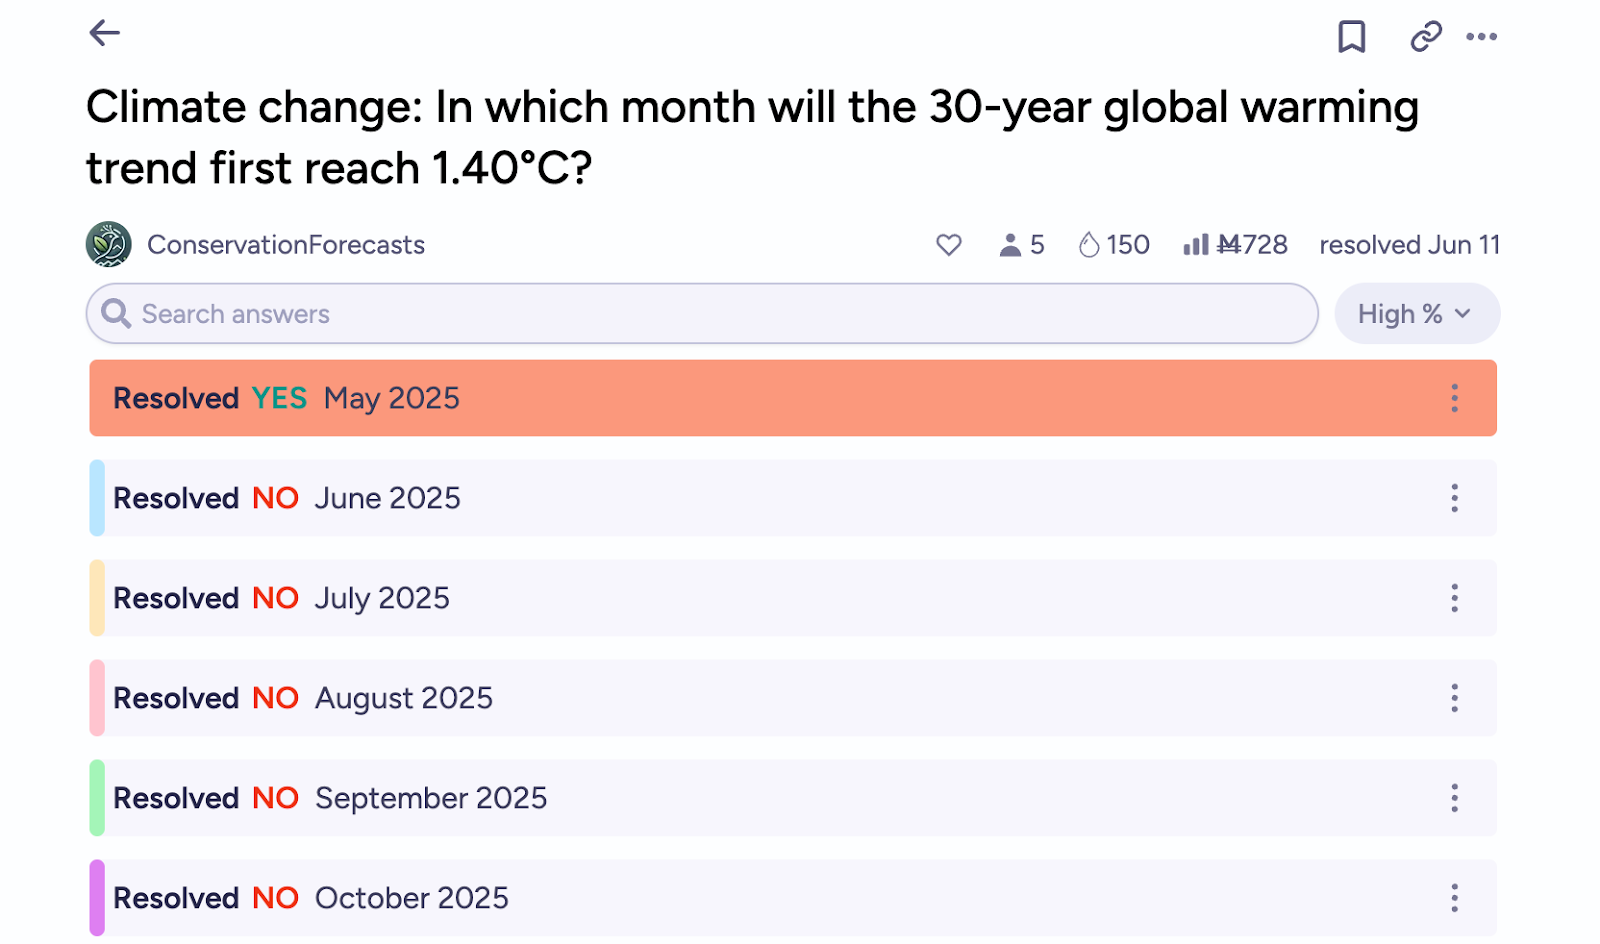Image resolution: width=1600 pixels, height=944 pixels.
Task: Open options menu for June 2025 answer
Action: pyautogui.click(x=1454, y=498)
